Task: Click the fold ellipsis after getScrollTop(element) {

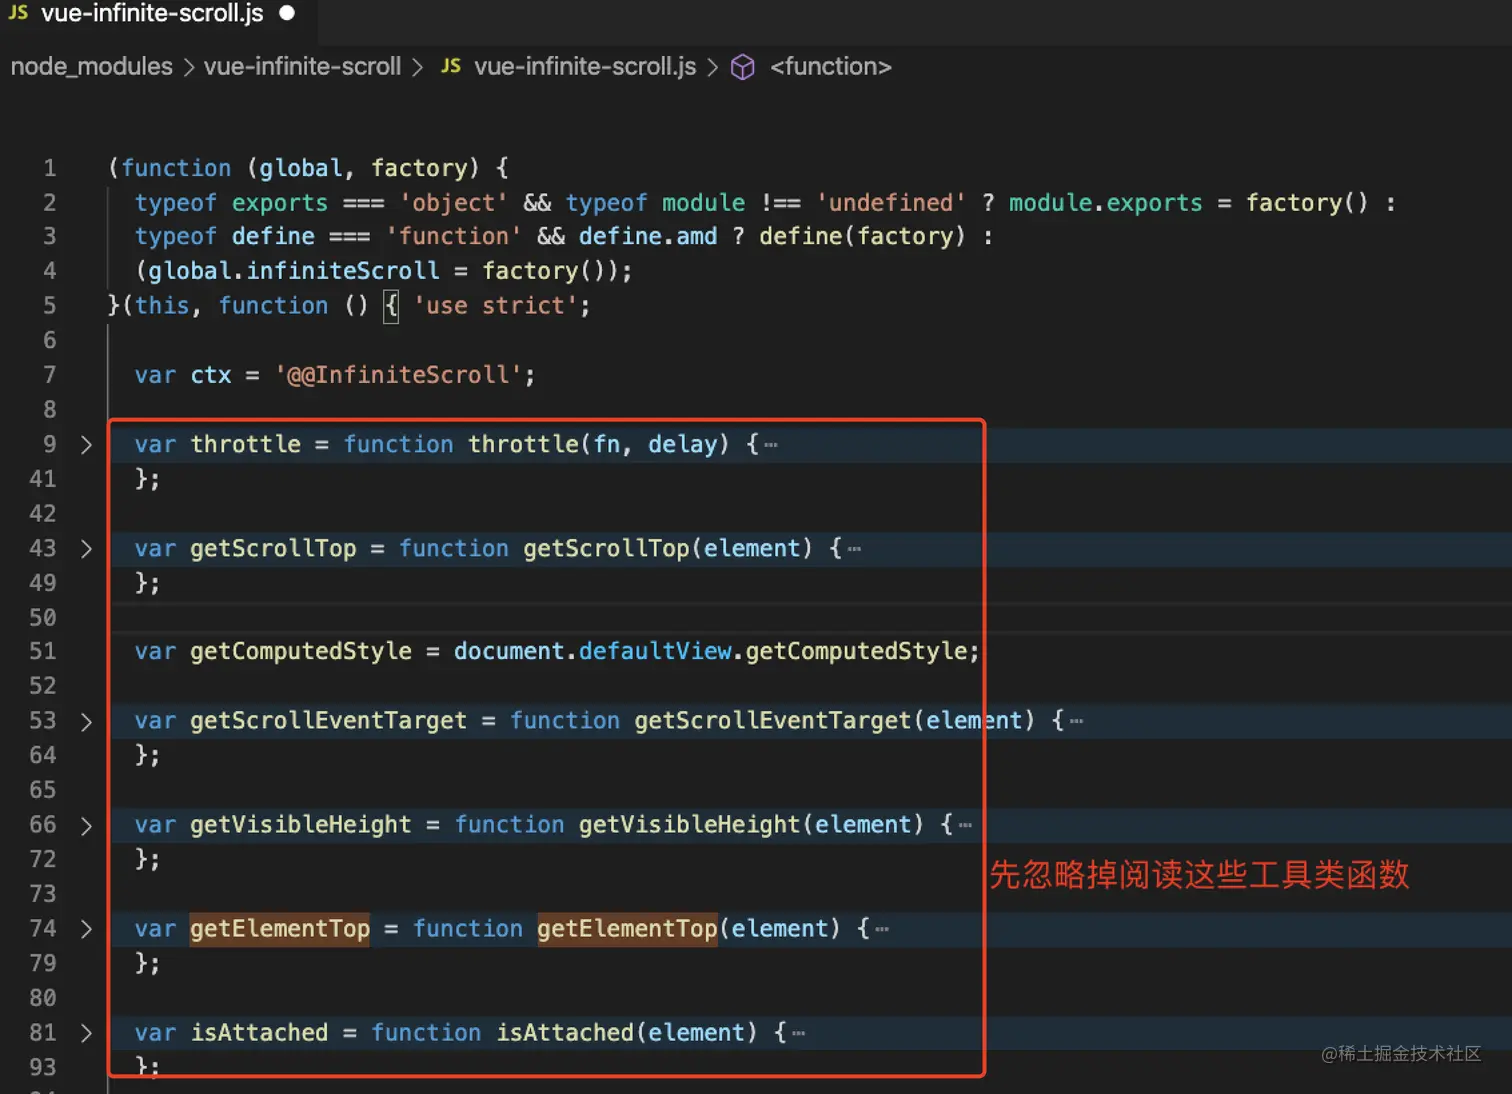Action: click(854, 549)
